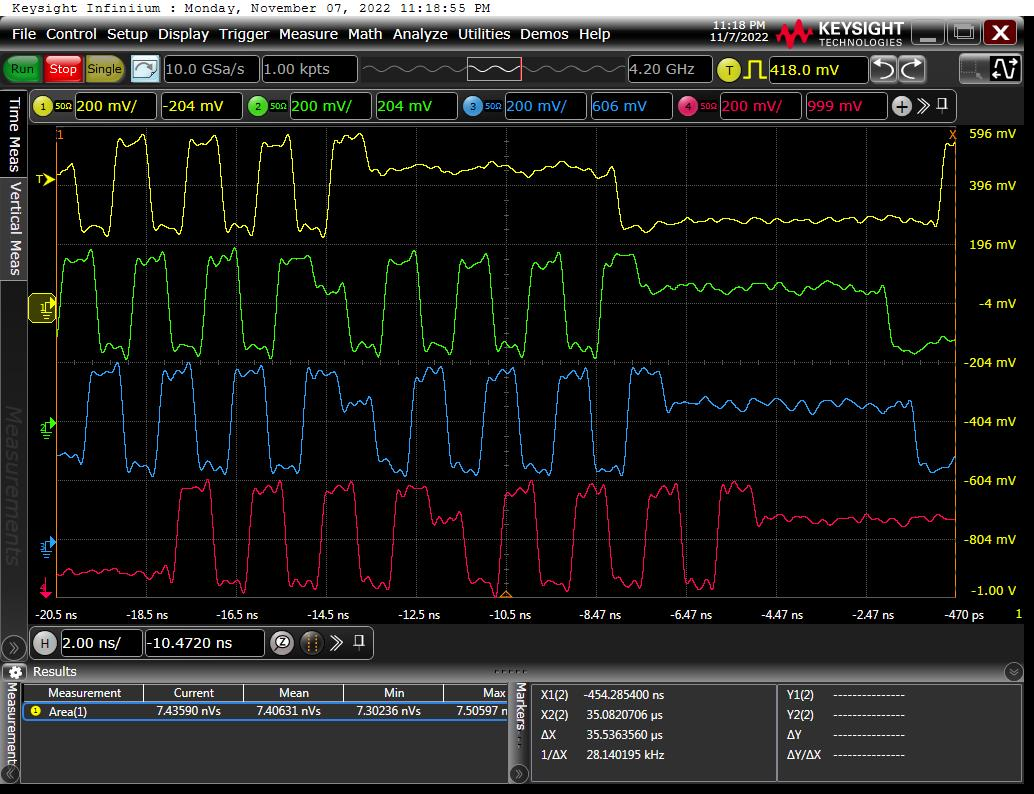Click the add channel plus icon
Viewport: 1034px width, 794px height.
click(901, 106)
